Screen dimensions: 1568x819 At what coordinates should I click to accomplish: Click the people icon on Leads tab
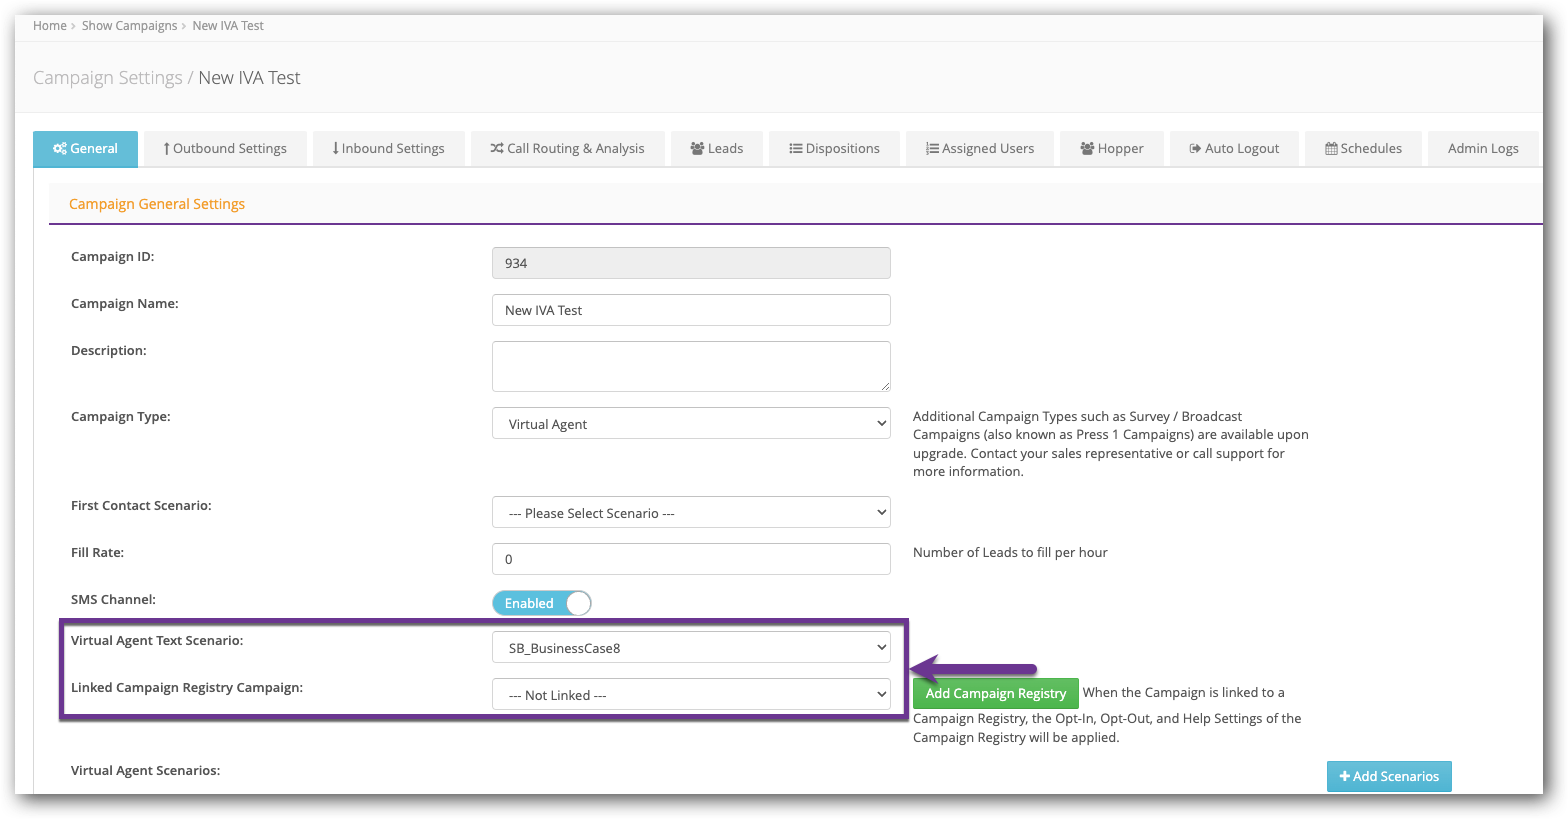(697, 149)
